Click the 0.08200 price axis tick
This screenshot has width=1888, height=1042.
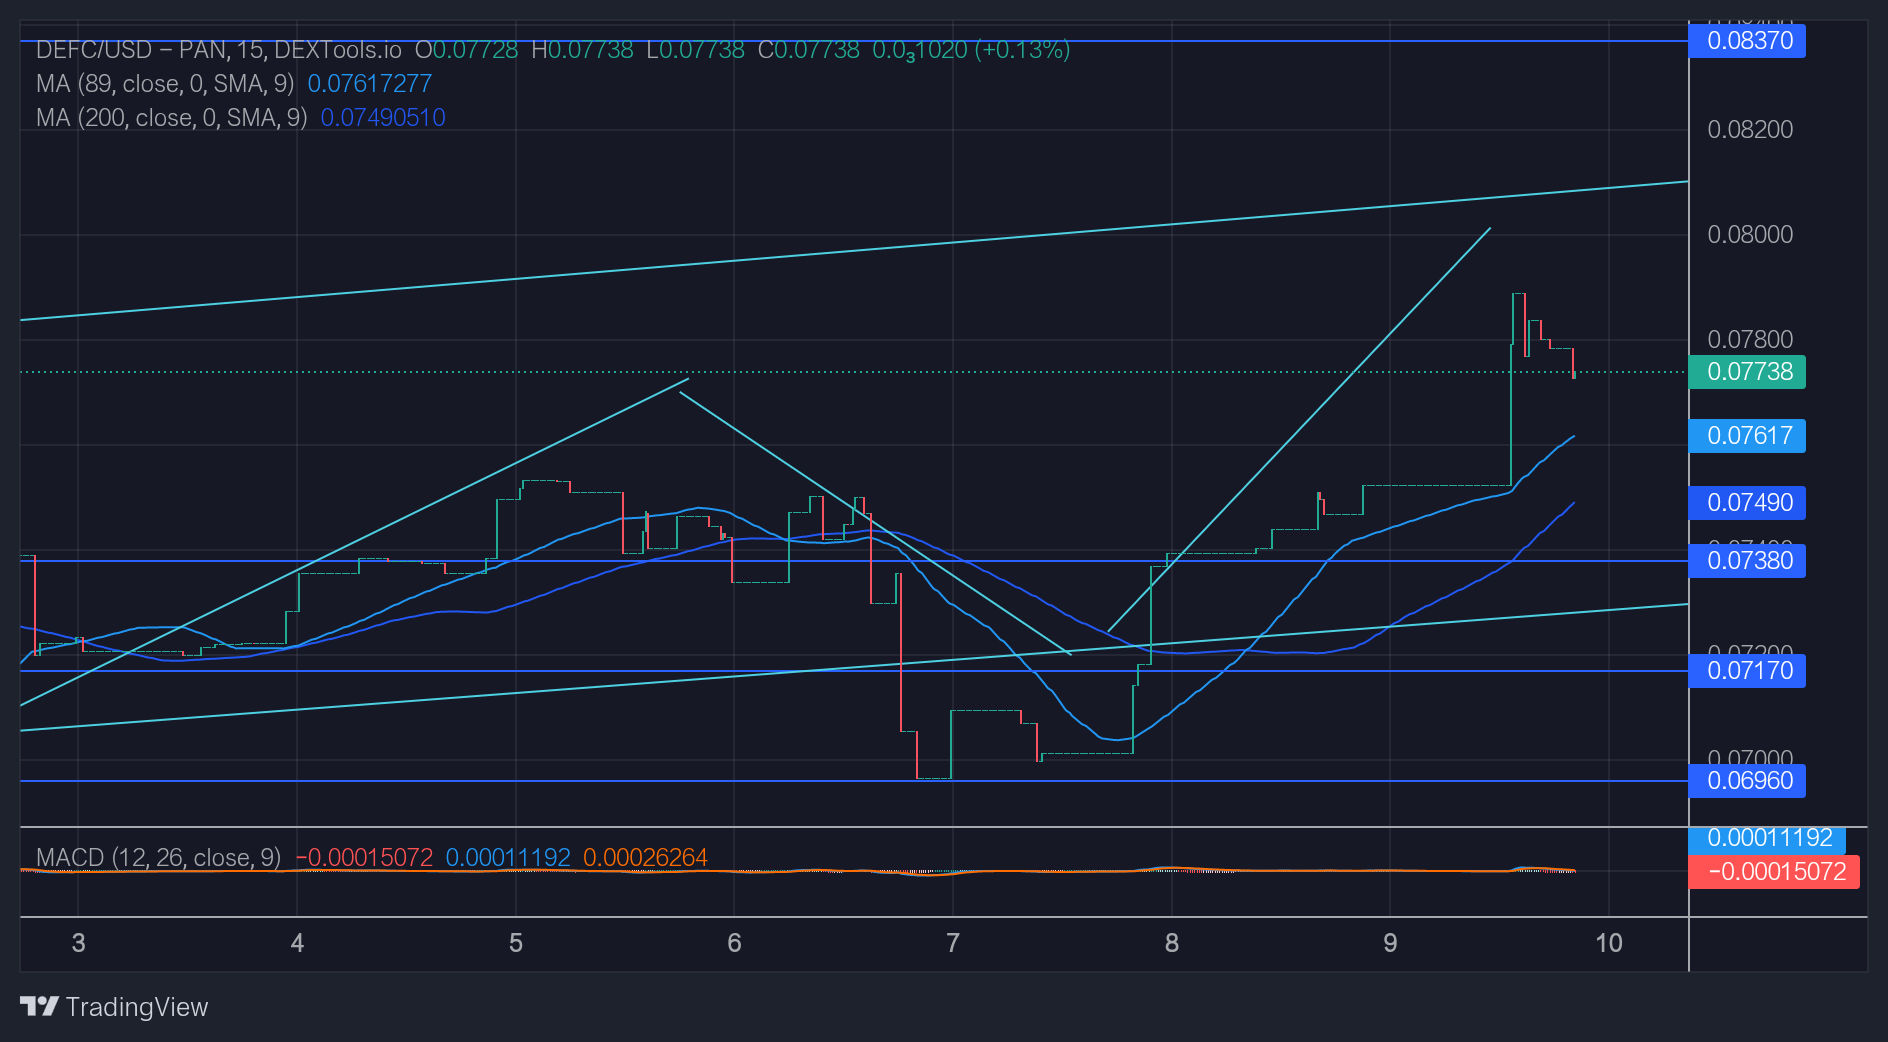(x=1750, y=130)
